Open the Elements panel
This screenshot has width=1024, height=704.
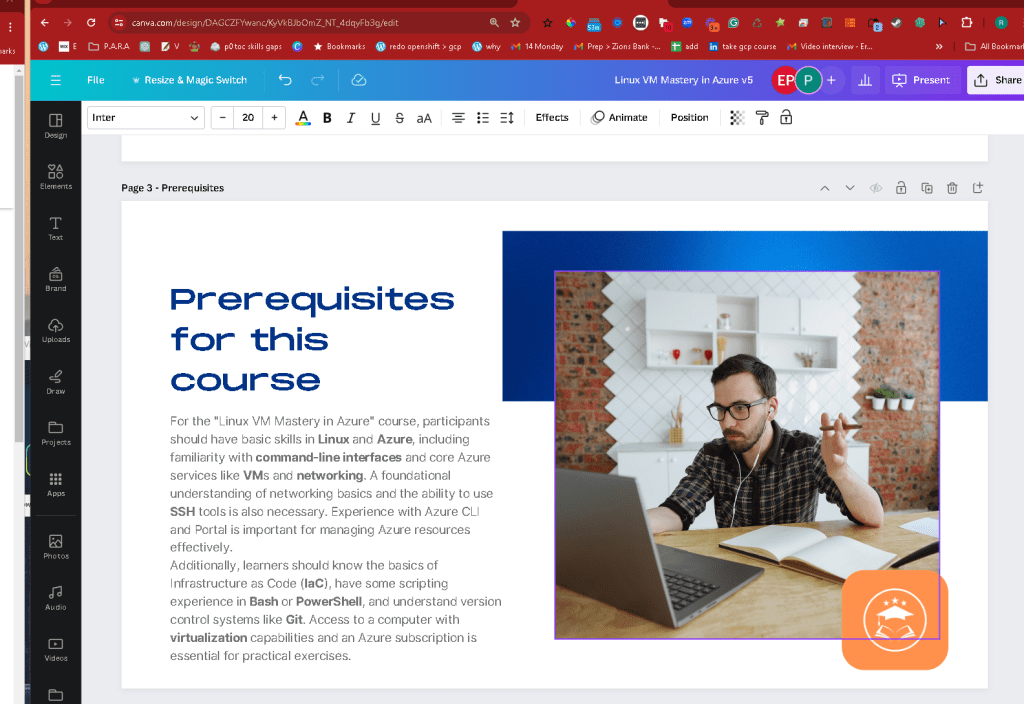pos(56,177)
